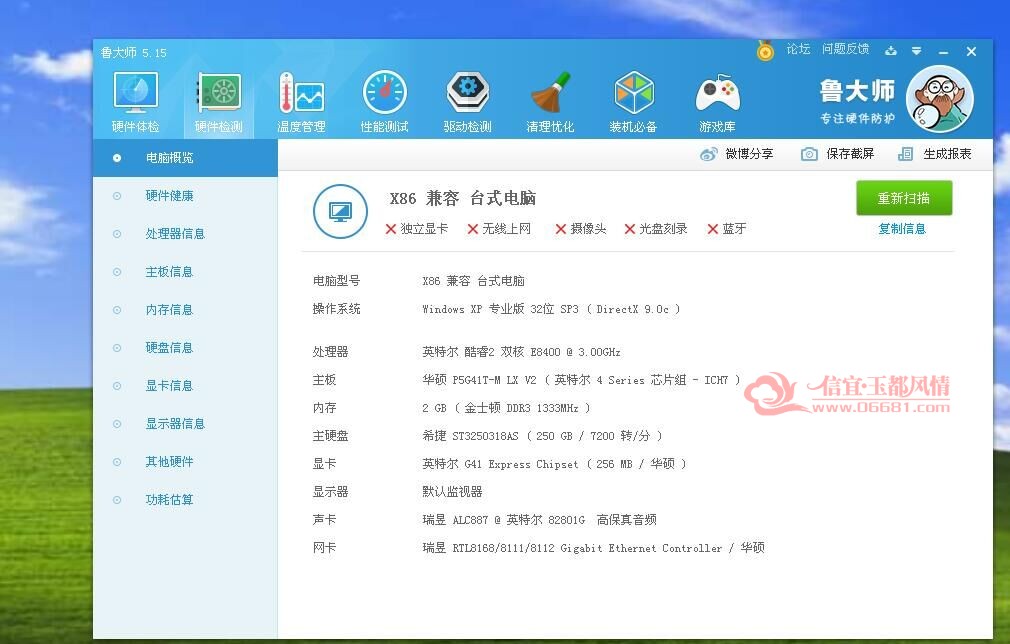Click the camera icon for 保存截屏
Image resolution: width=1010 pixels, height=644 pixels.
(809, 155)
